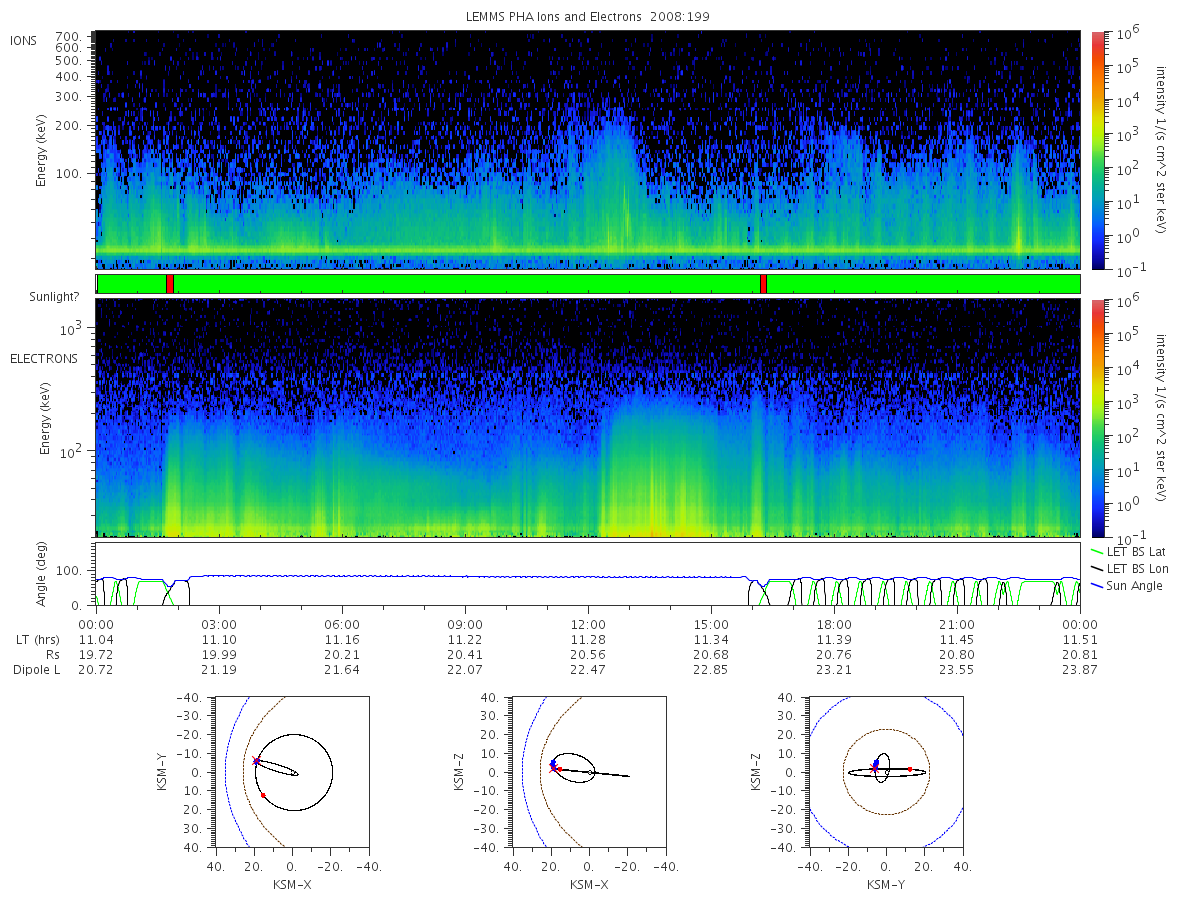Click the KSM-X versus KSM-Z orbit plot
The image size is (1200, 900).
coord(588,771)
